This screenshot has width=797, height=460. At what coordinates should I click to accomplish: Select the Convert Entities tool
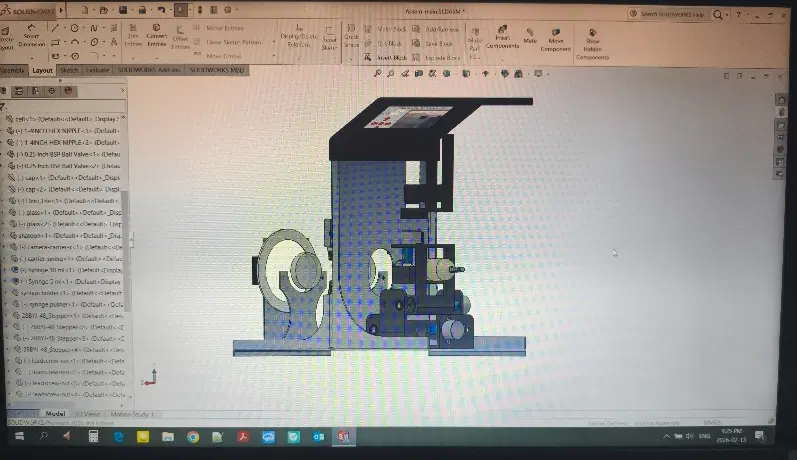[157, 36]
